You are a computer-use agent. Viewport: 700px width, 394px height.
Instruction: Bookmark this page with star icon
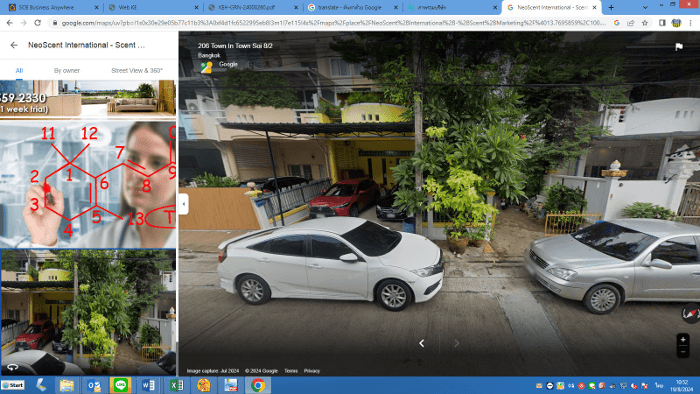(x=645, y=23)
